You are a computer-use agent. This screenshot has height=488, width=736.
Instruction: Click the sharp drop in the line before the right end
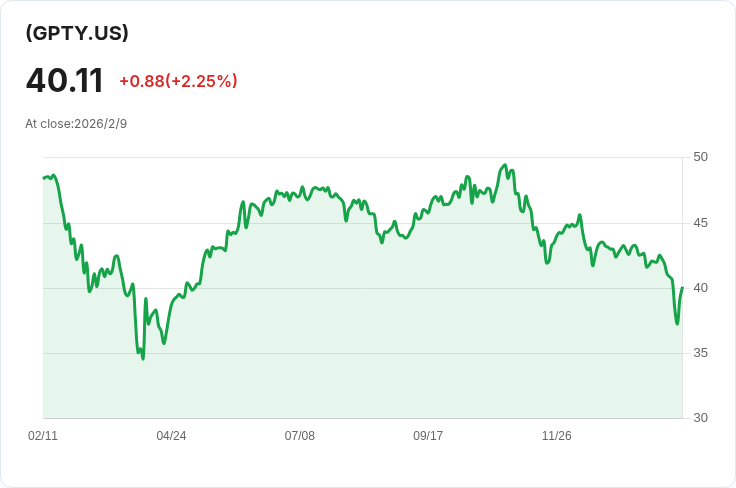[674, 305]
